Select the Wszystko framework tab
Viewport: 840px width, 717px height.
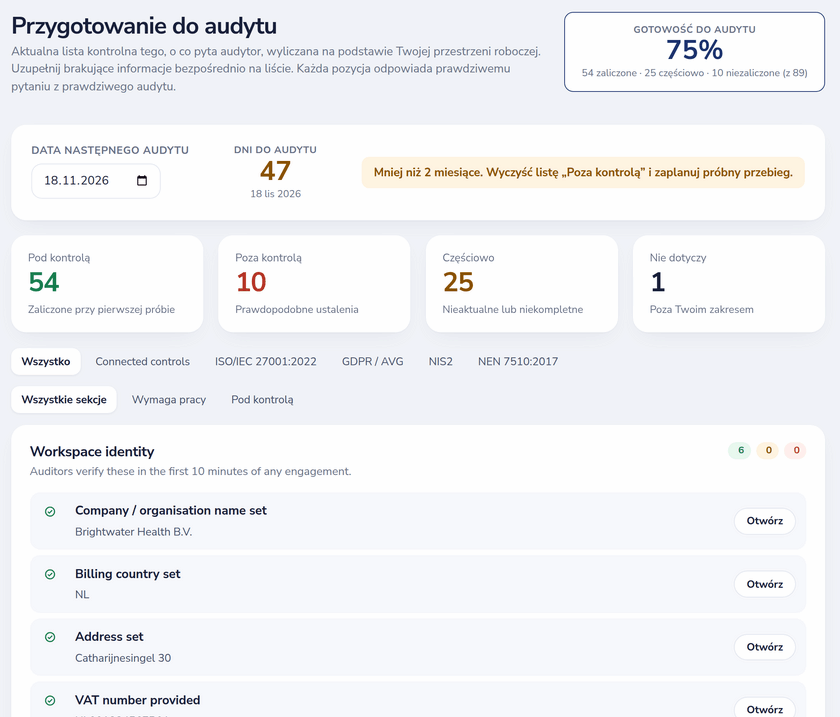point(46,362)
